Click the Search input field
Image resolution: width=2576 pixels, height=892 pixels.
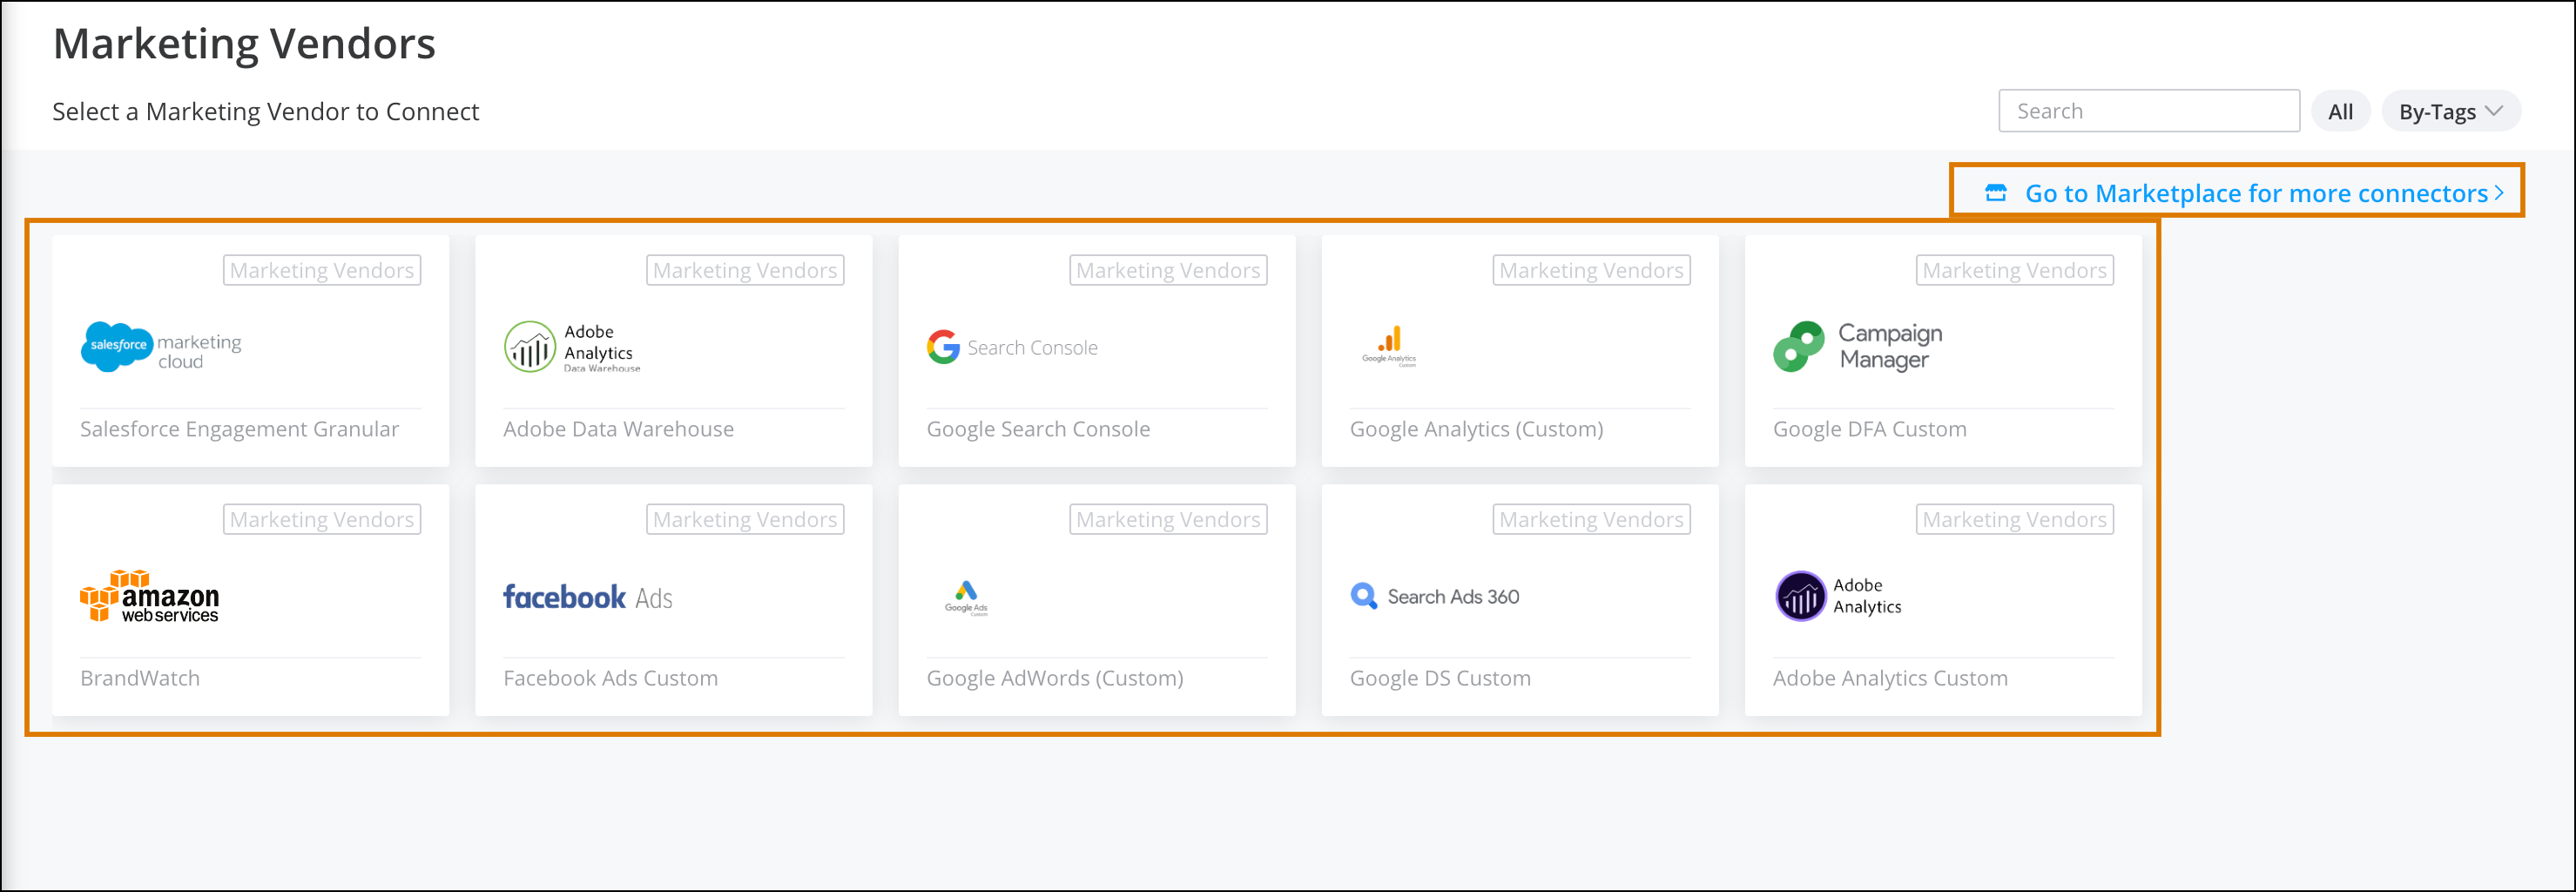click(x=2149, y=111)
